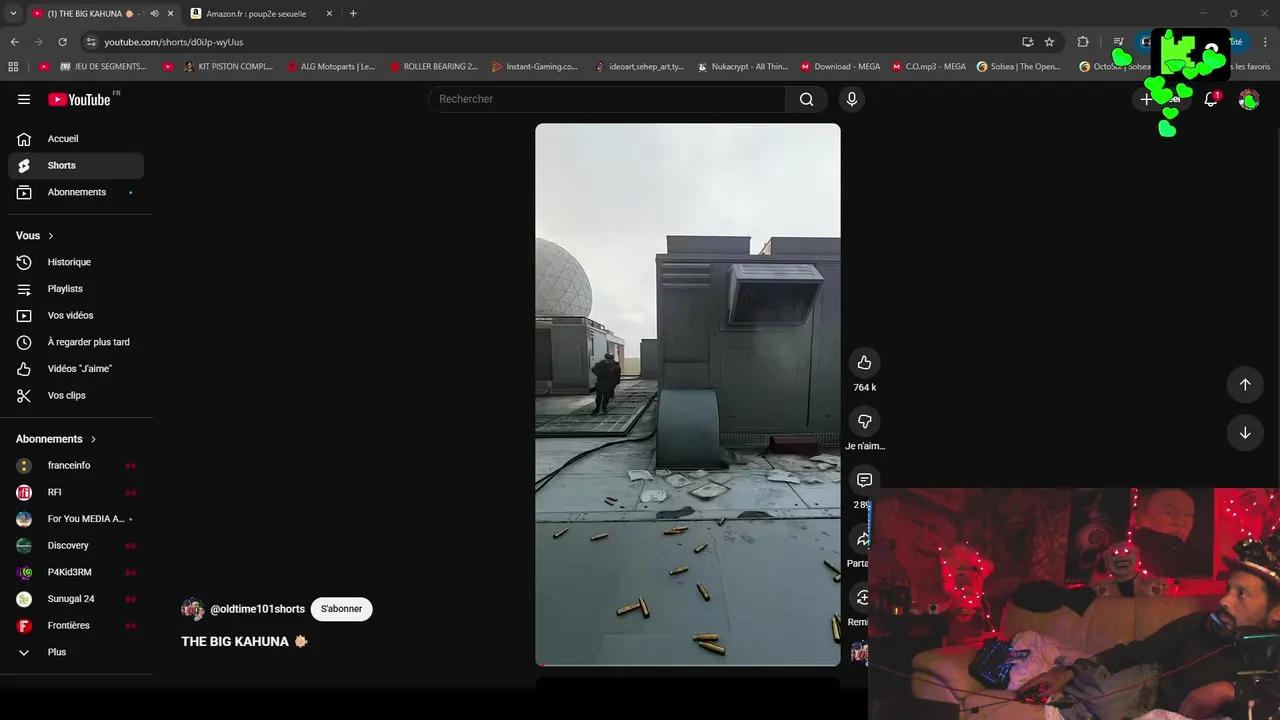Close THE BIG KAHUNA tab
The height and width of the screenshot is (720, 1280).
170,14
